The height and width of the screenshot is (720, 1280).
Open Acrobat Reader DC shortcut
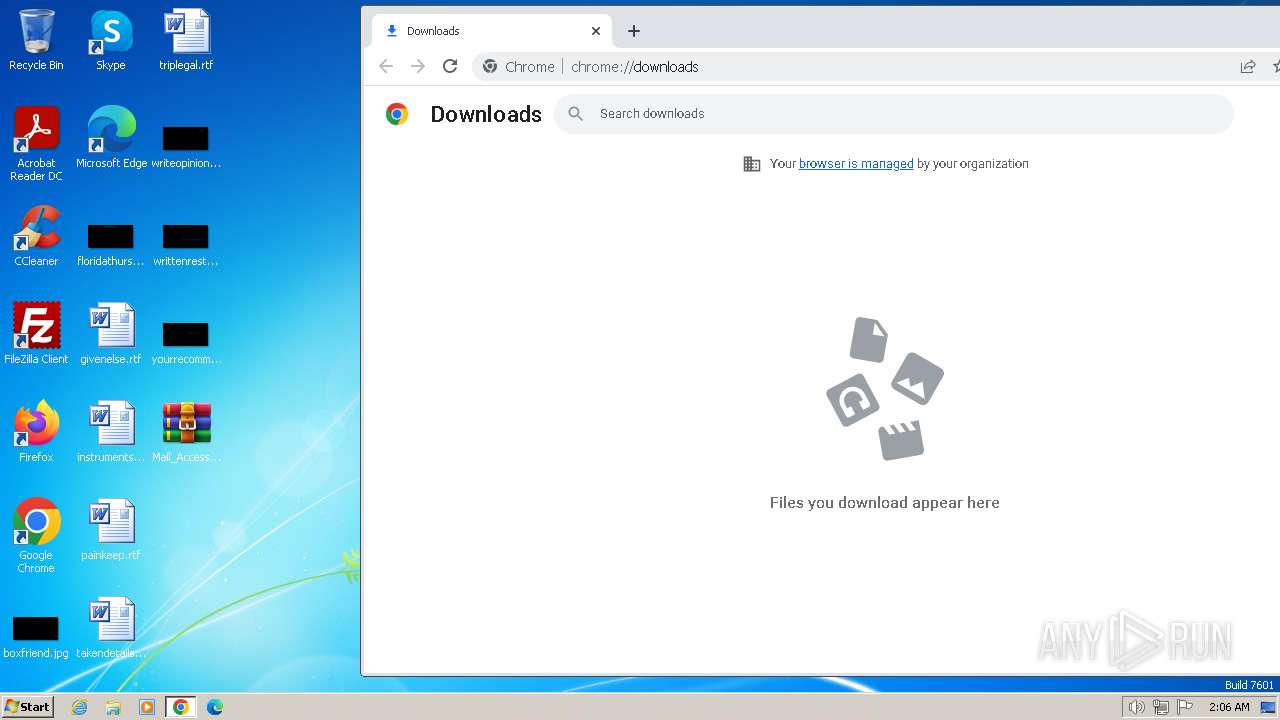(x=36, y=143)
